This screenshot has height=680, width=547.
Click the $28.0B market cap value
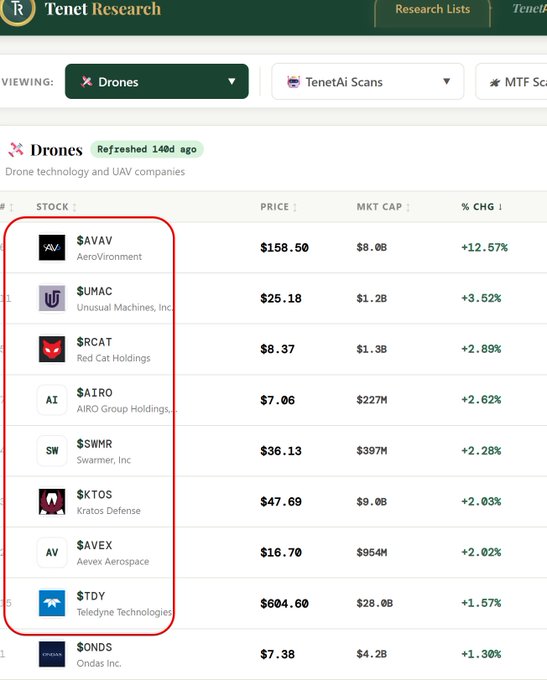(x=374, y=603)
